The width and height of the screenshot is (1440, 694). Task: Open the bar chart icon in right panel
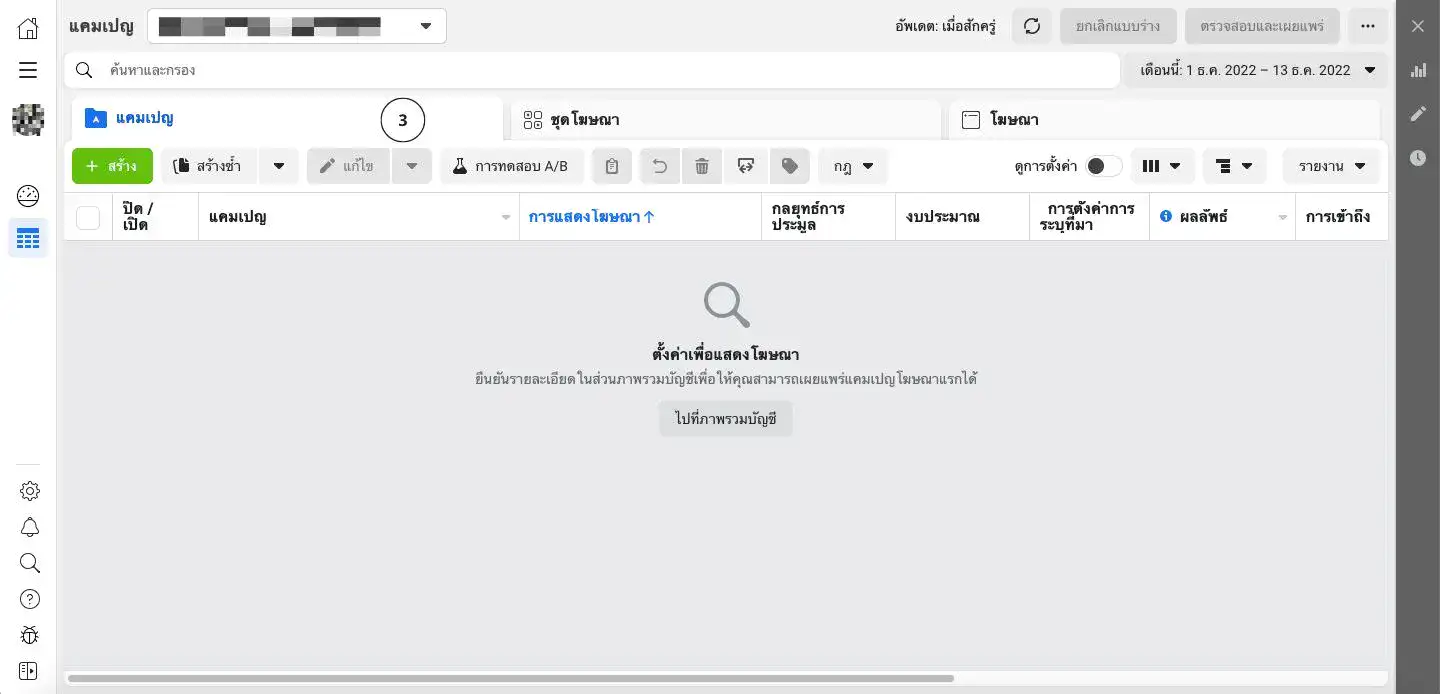pos(1418,70)
